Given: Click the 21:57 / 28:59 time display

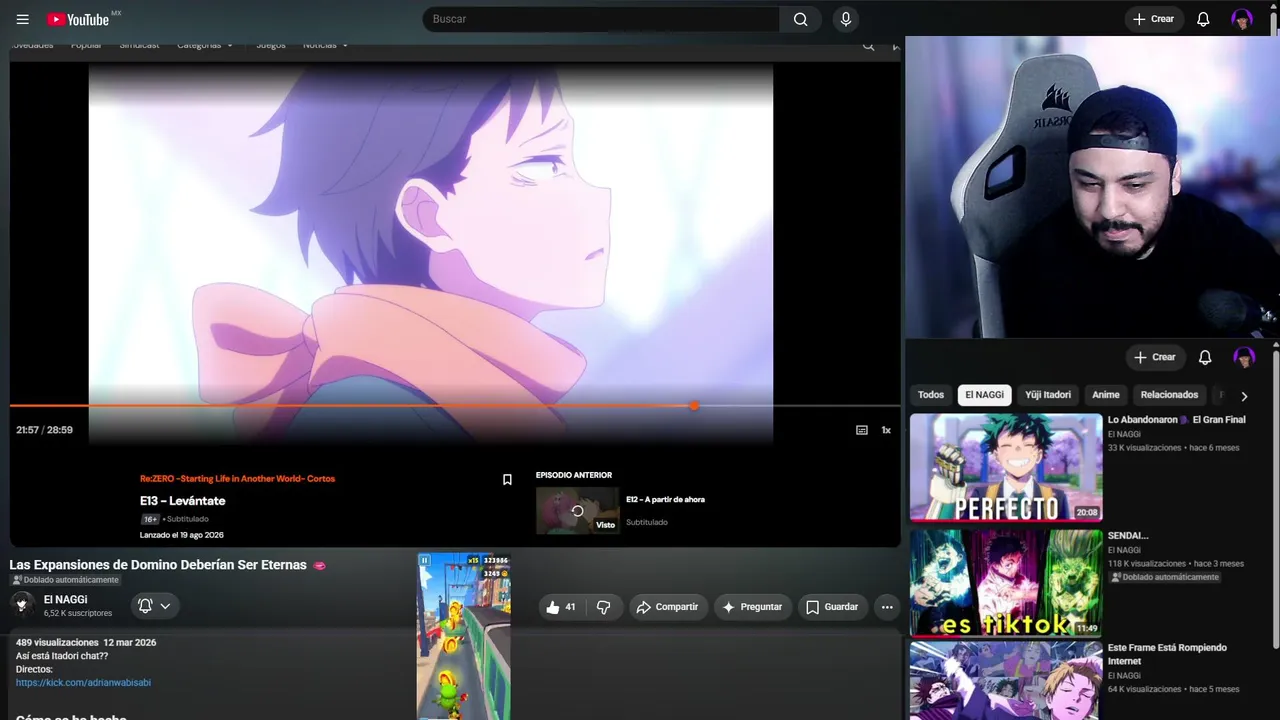Looking at the screenshot, I should click(x=44, y=430).
